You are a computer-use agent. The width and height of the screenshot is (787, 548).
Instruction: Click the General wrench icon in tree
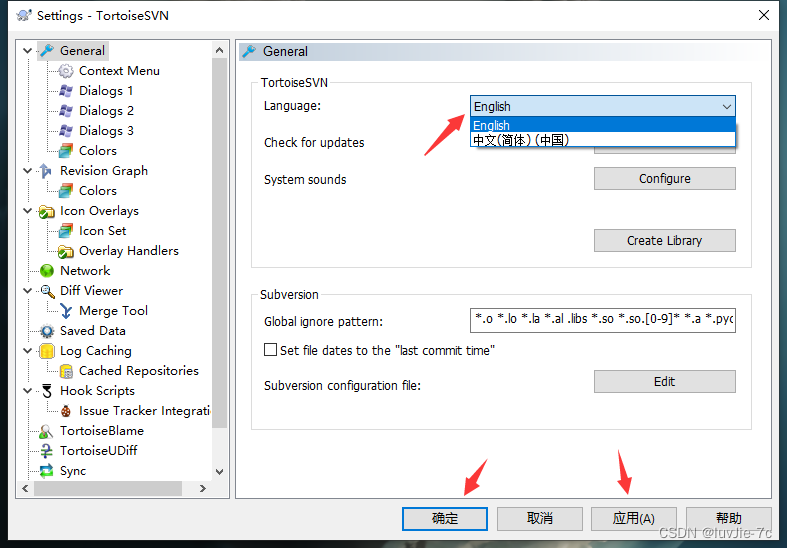(x=47, y=51)
